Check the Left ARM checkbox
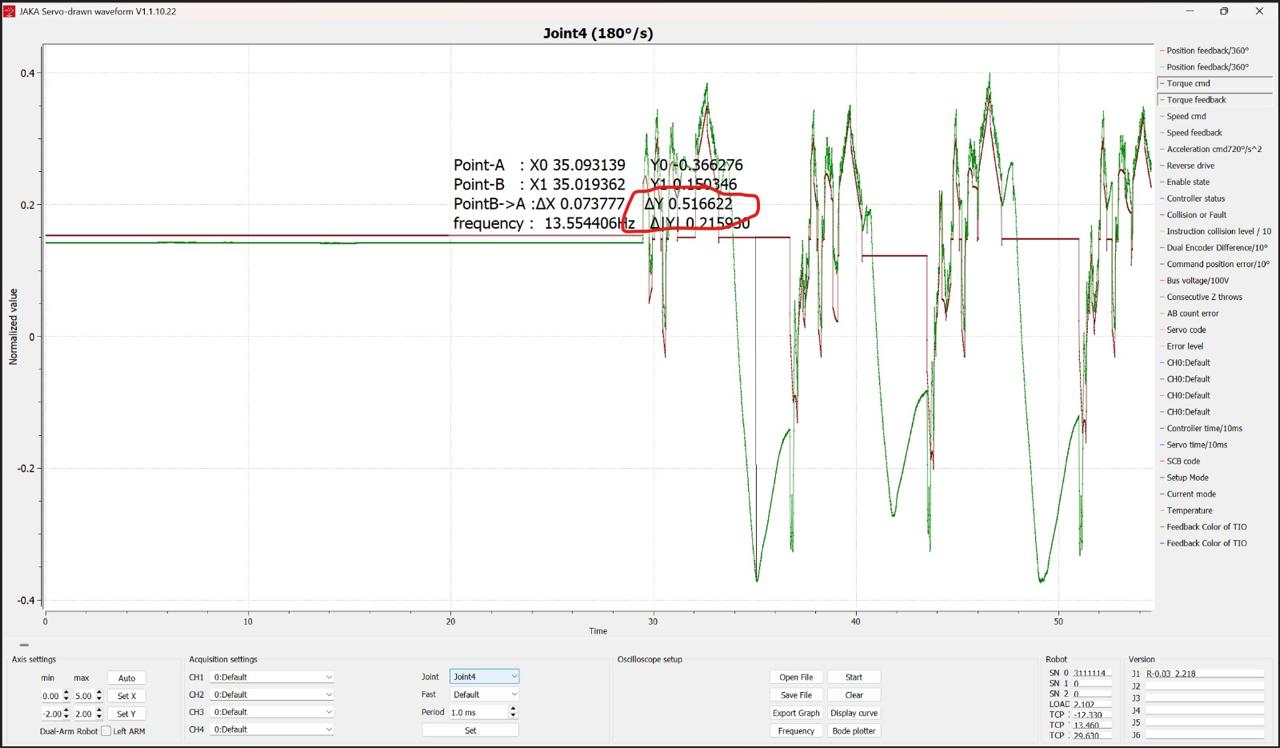The width and height of the screenshot is (1280, 748). (106, 731)
